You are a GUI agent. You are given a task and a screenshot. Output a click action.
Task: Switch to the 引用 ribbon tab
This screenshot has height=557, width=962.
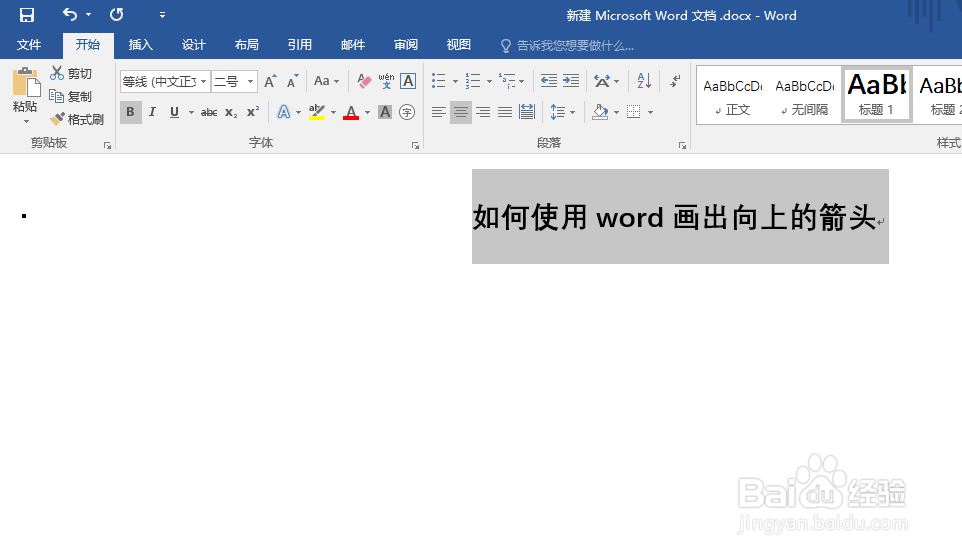[x=299, y=45]
